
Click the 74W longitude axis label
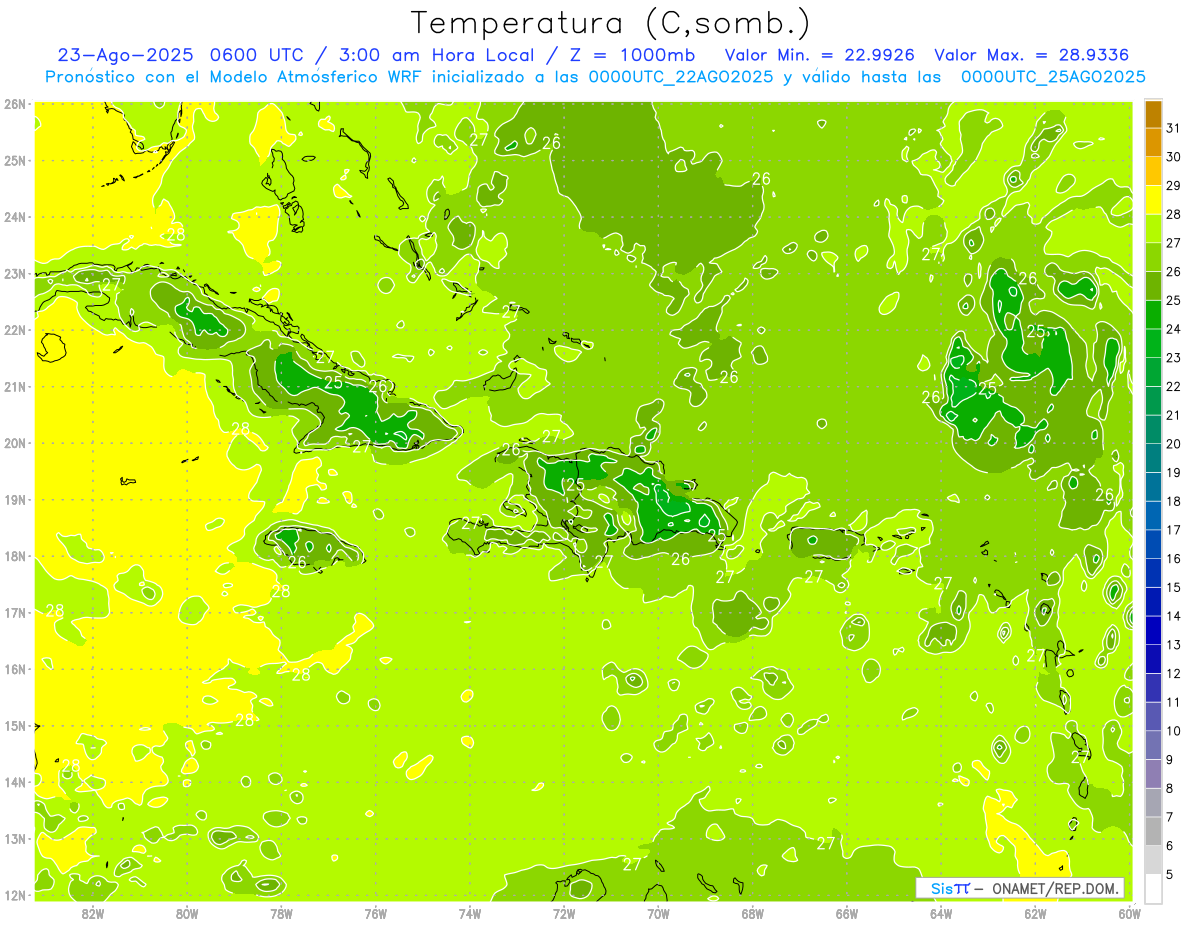click(469, 913)
